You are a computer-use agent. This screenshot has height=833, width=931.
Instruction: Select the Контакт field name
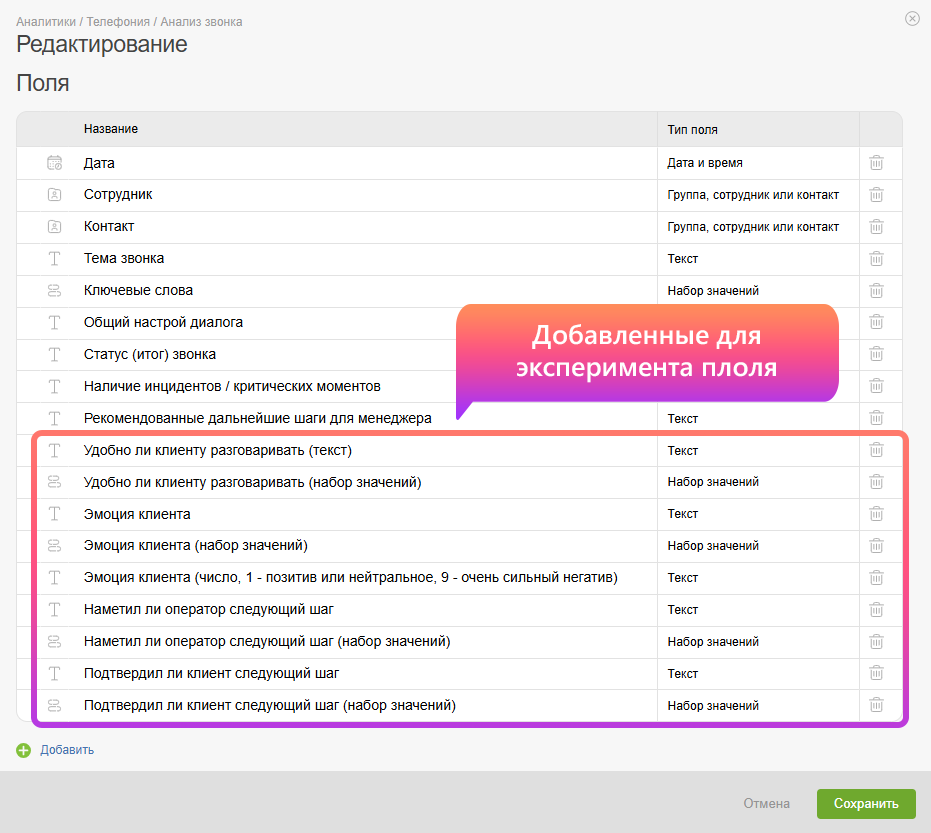coord(109,227)
